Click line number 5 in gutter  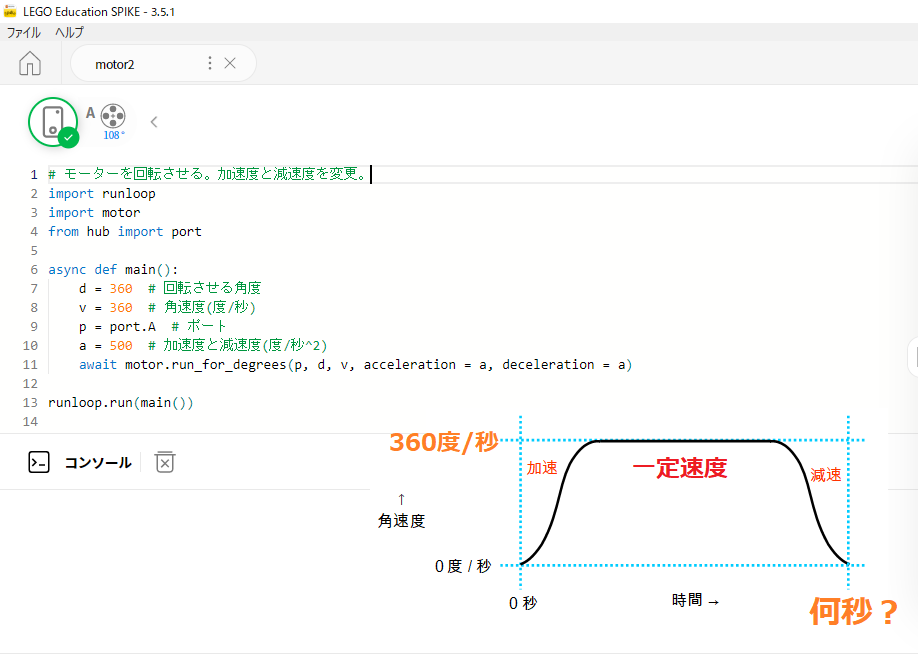click(x=34, y=251)
